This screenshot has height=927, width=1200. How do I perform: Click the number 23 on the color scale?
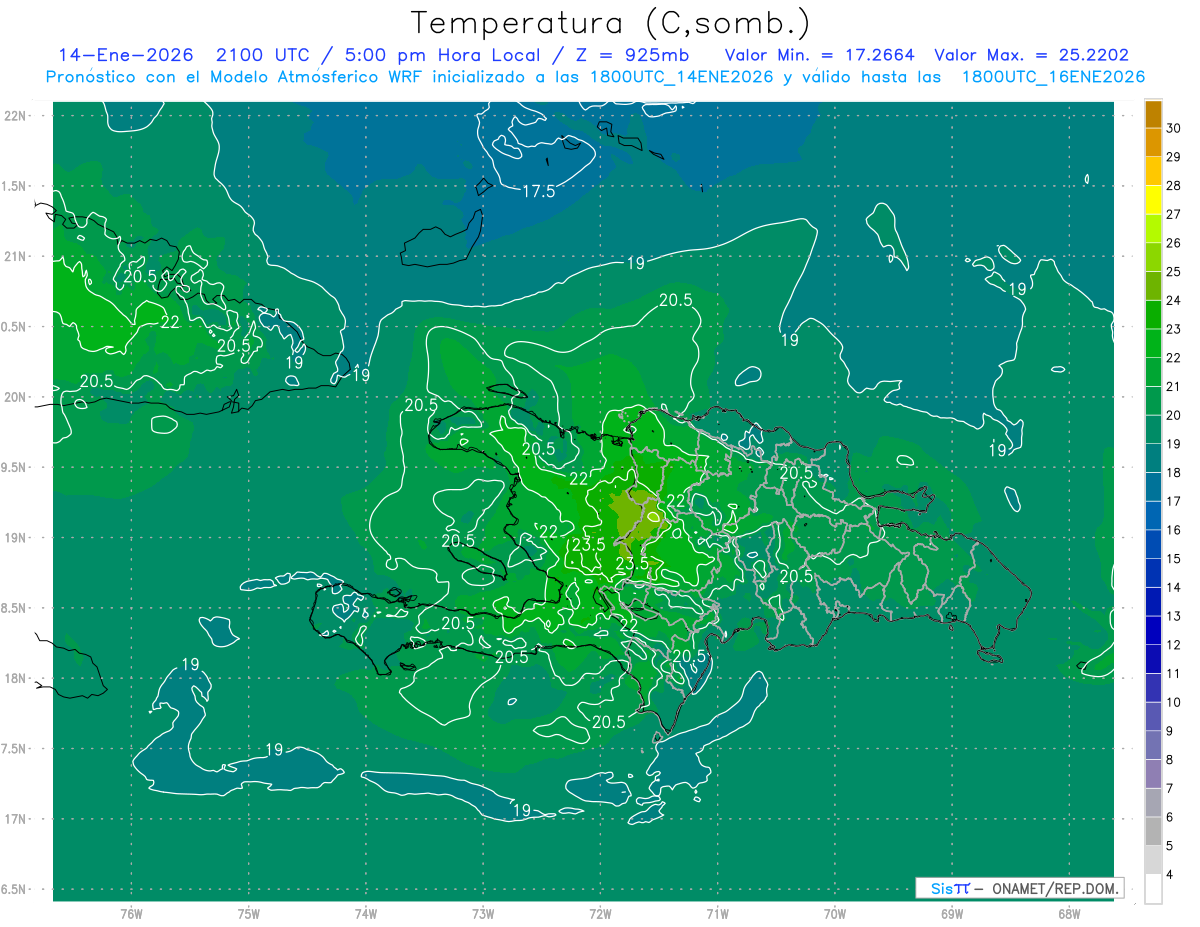point(1174,329)
